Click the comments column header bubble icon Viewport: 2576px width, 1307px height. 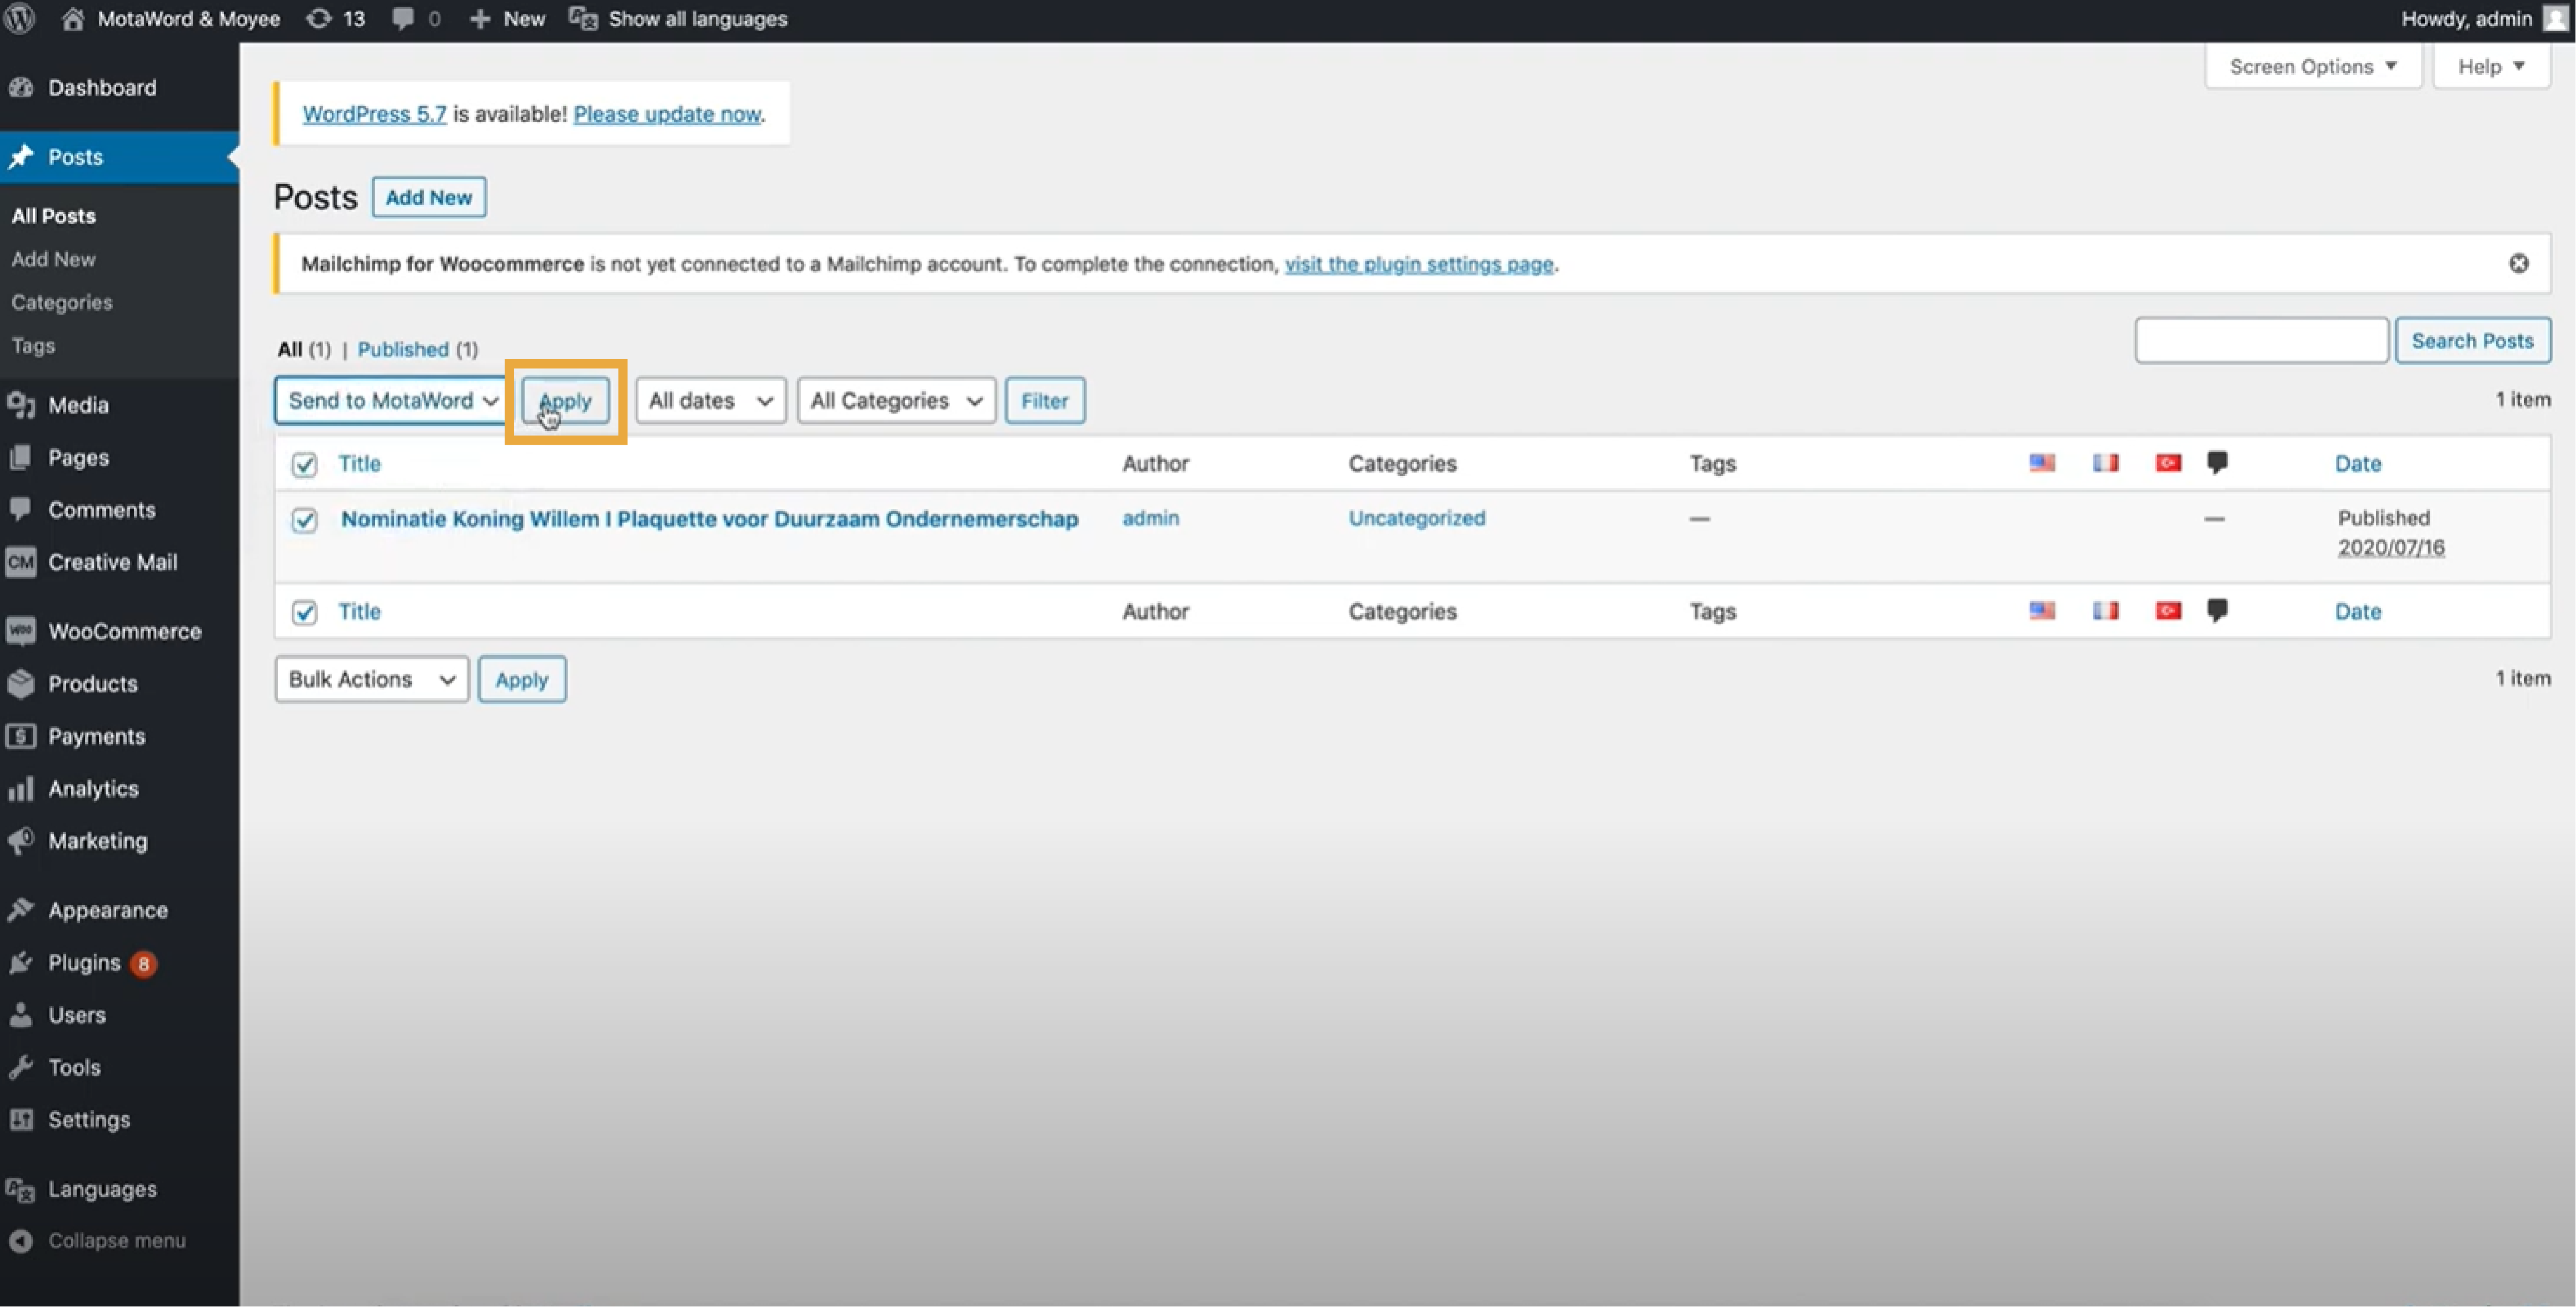2217,462
